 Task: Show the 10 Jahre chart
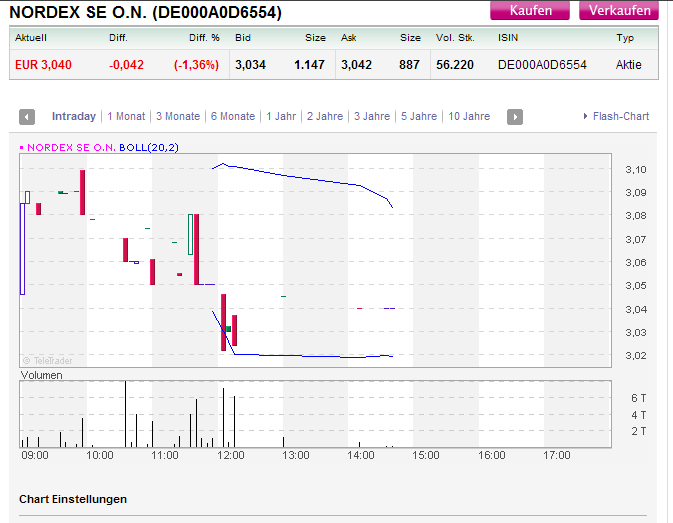click(469, 116)
